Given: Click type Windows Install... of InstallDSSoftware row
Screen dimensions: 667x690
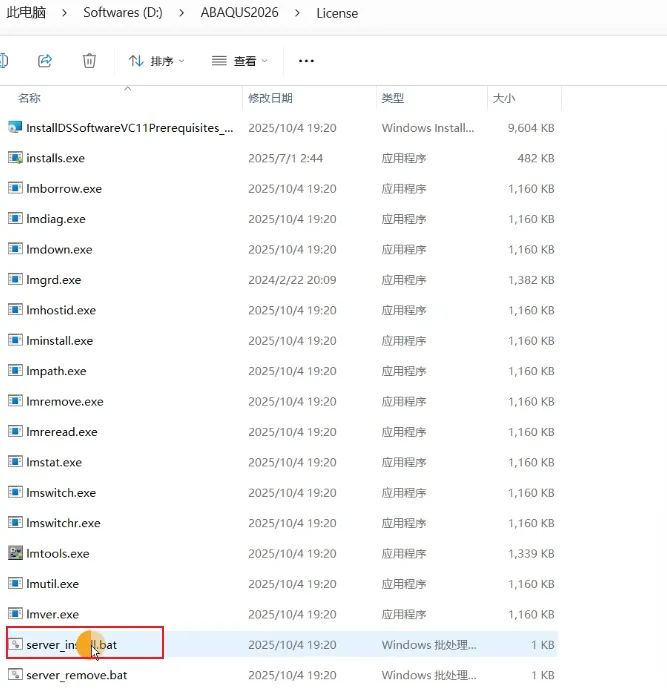Looking at the screenshot, I should (428, 128).
